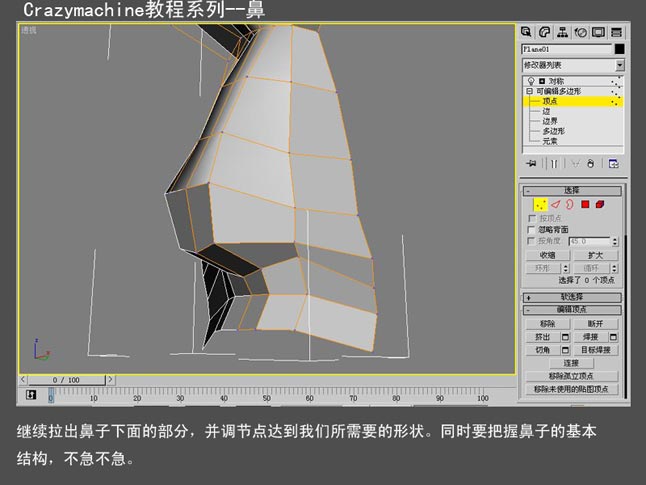Expand the Symmetry (对称) modifier node
This screenshot has width=646, height=485.
point(542,81)
